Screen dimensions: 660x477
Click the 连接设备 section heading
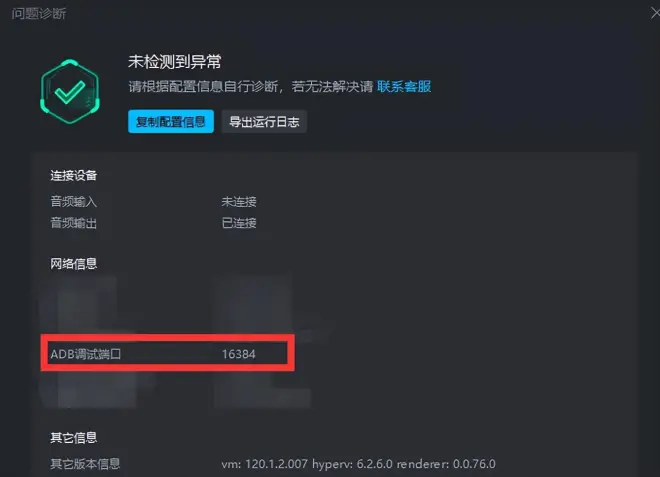pos(74,175)
